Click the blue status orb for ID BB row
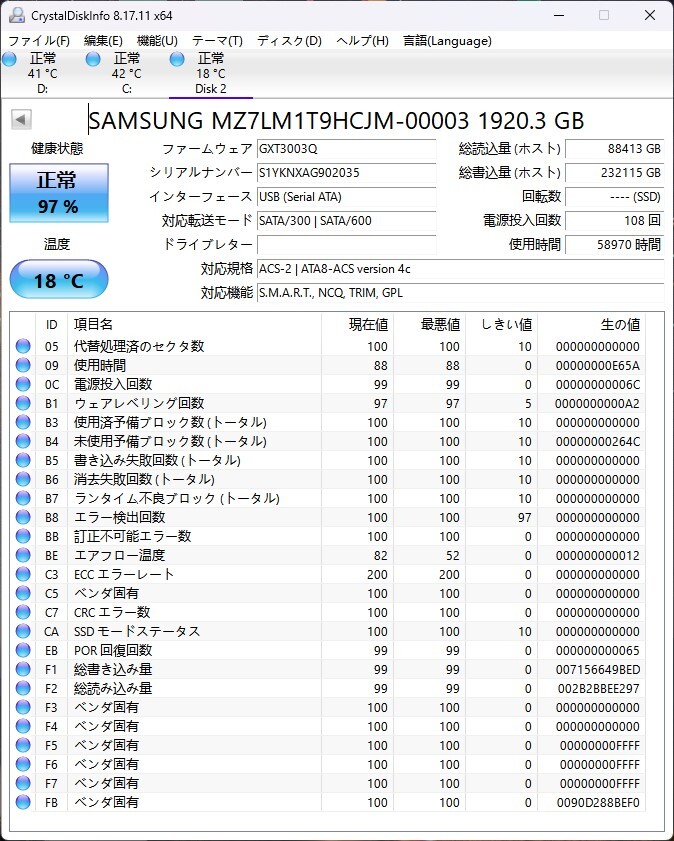 point(23,536)
